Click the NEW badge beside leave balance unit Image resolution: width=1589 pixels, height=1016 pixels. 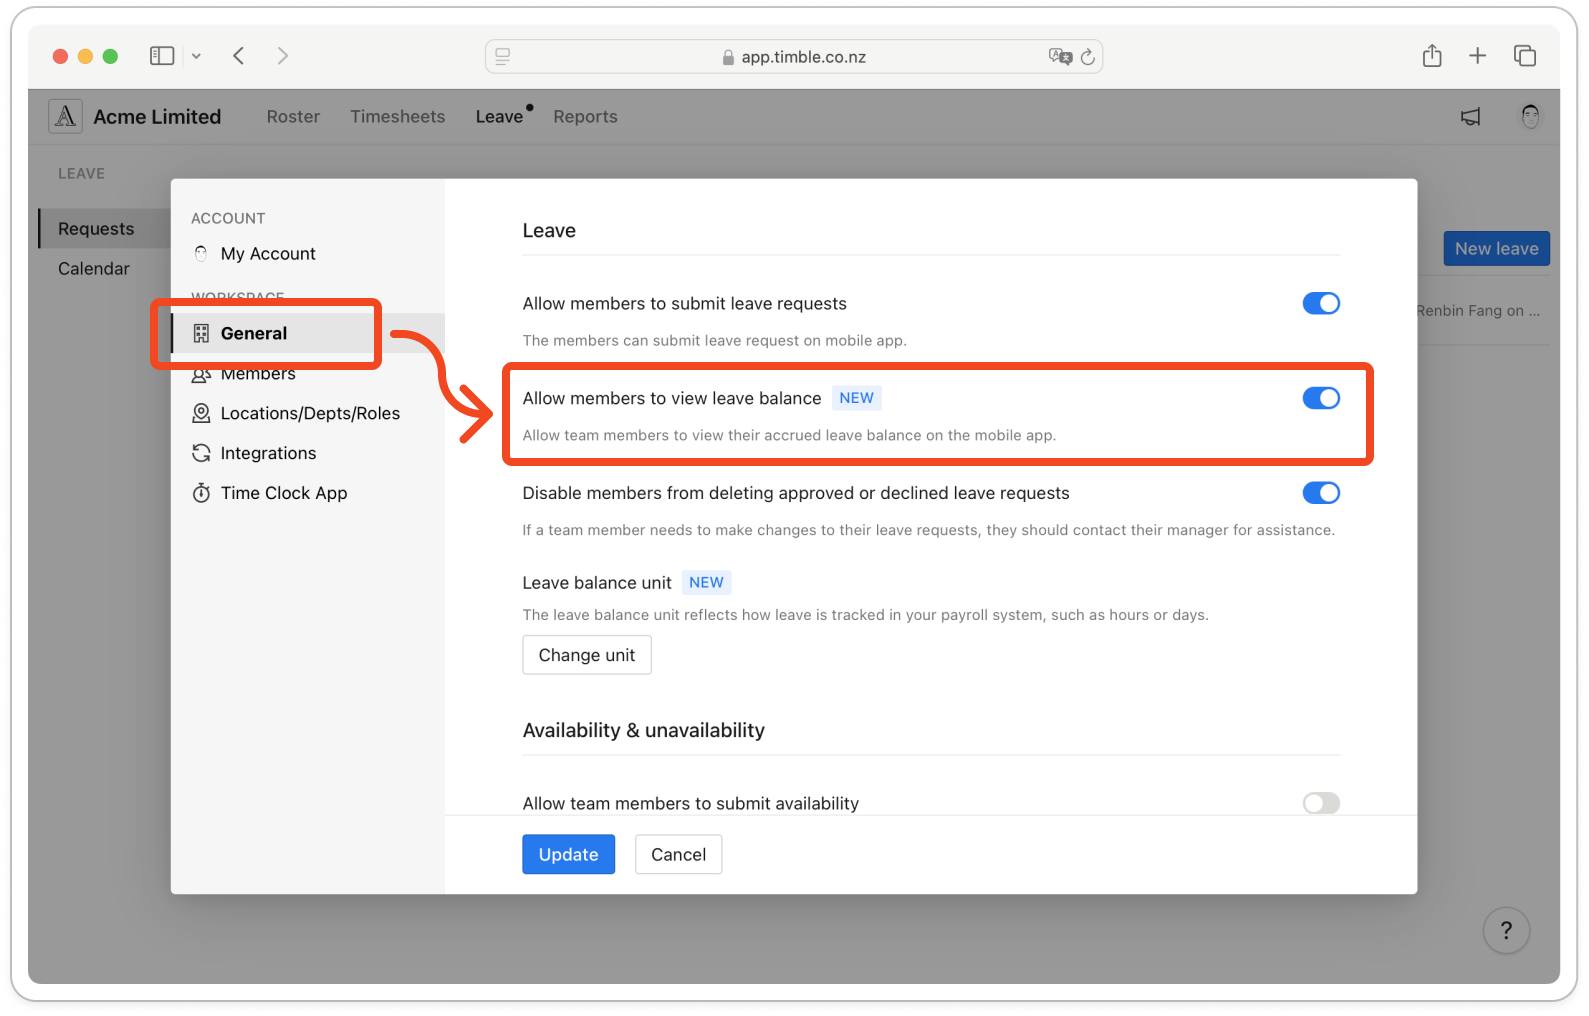(x=706, y=583)
